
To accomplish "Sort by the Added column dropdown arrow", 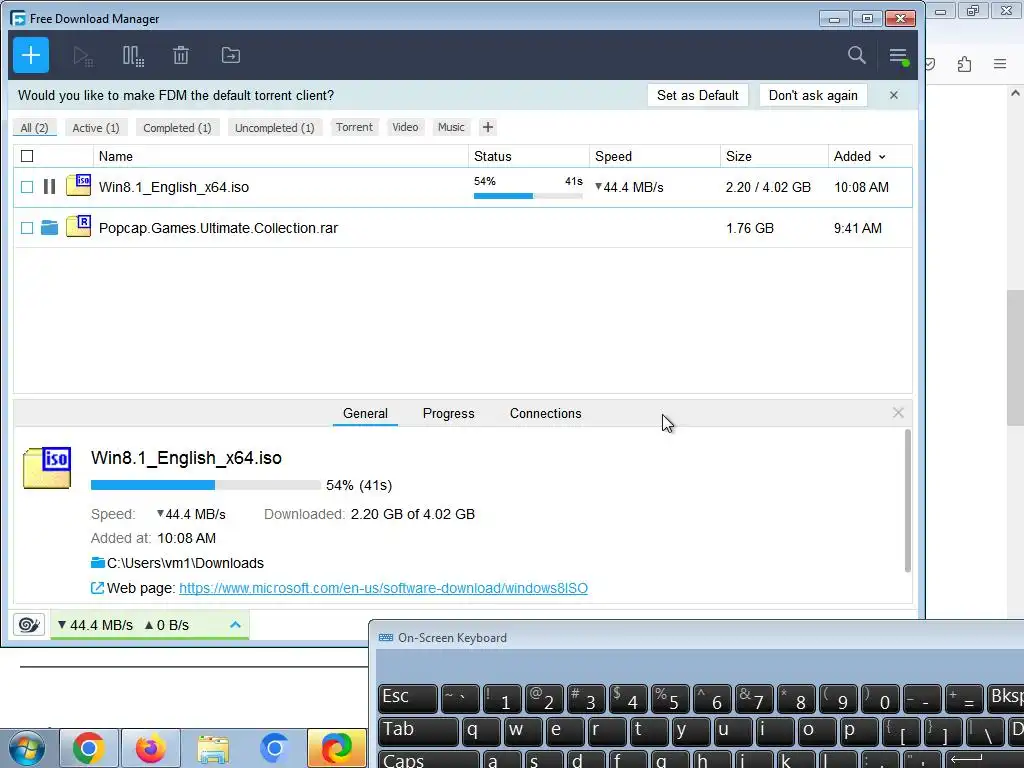I will 882,157.
